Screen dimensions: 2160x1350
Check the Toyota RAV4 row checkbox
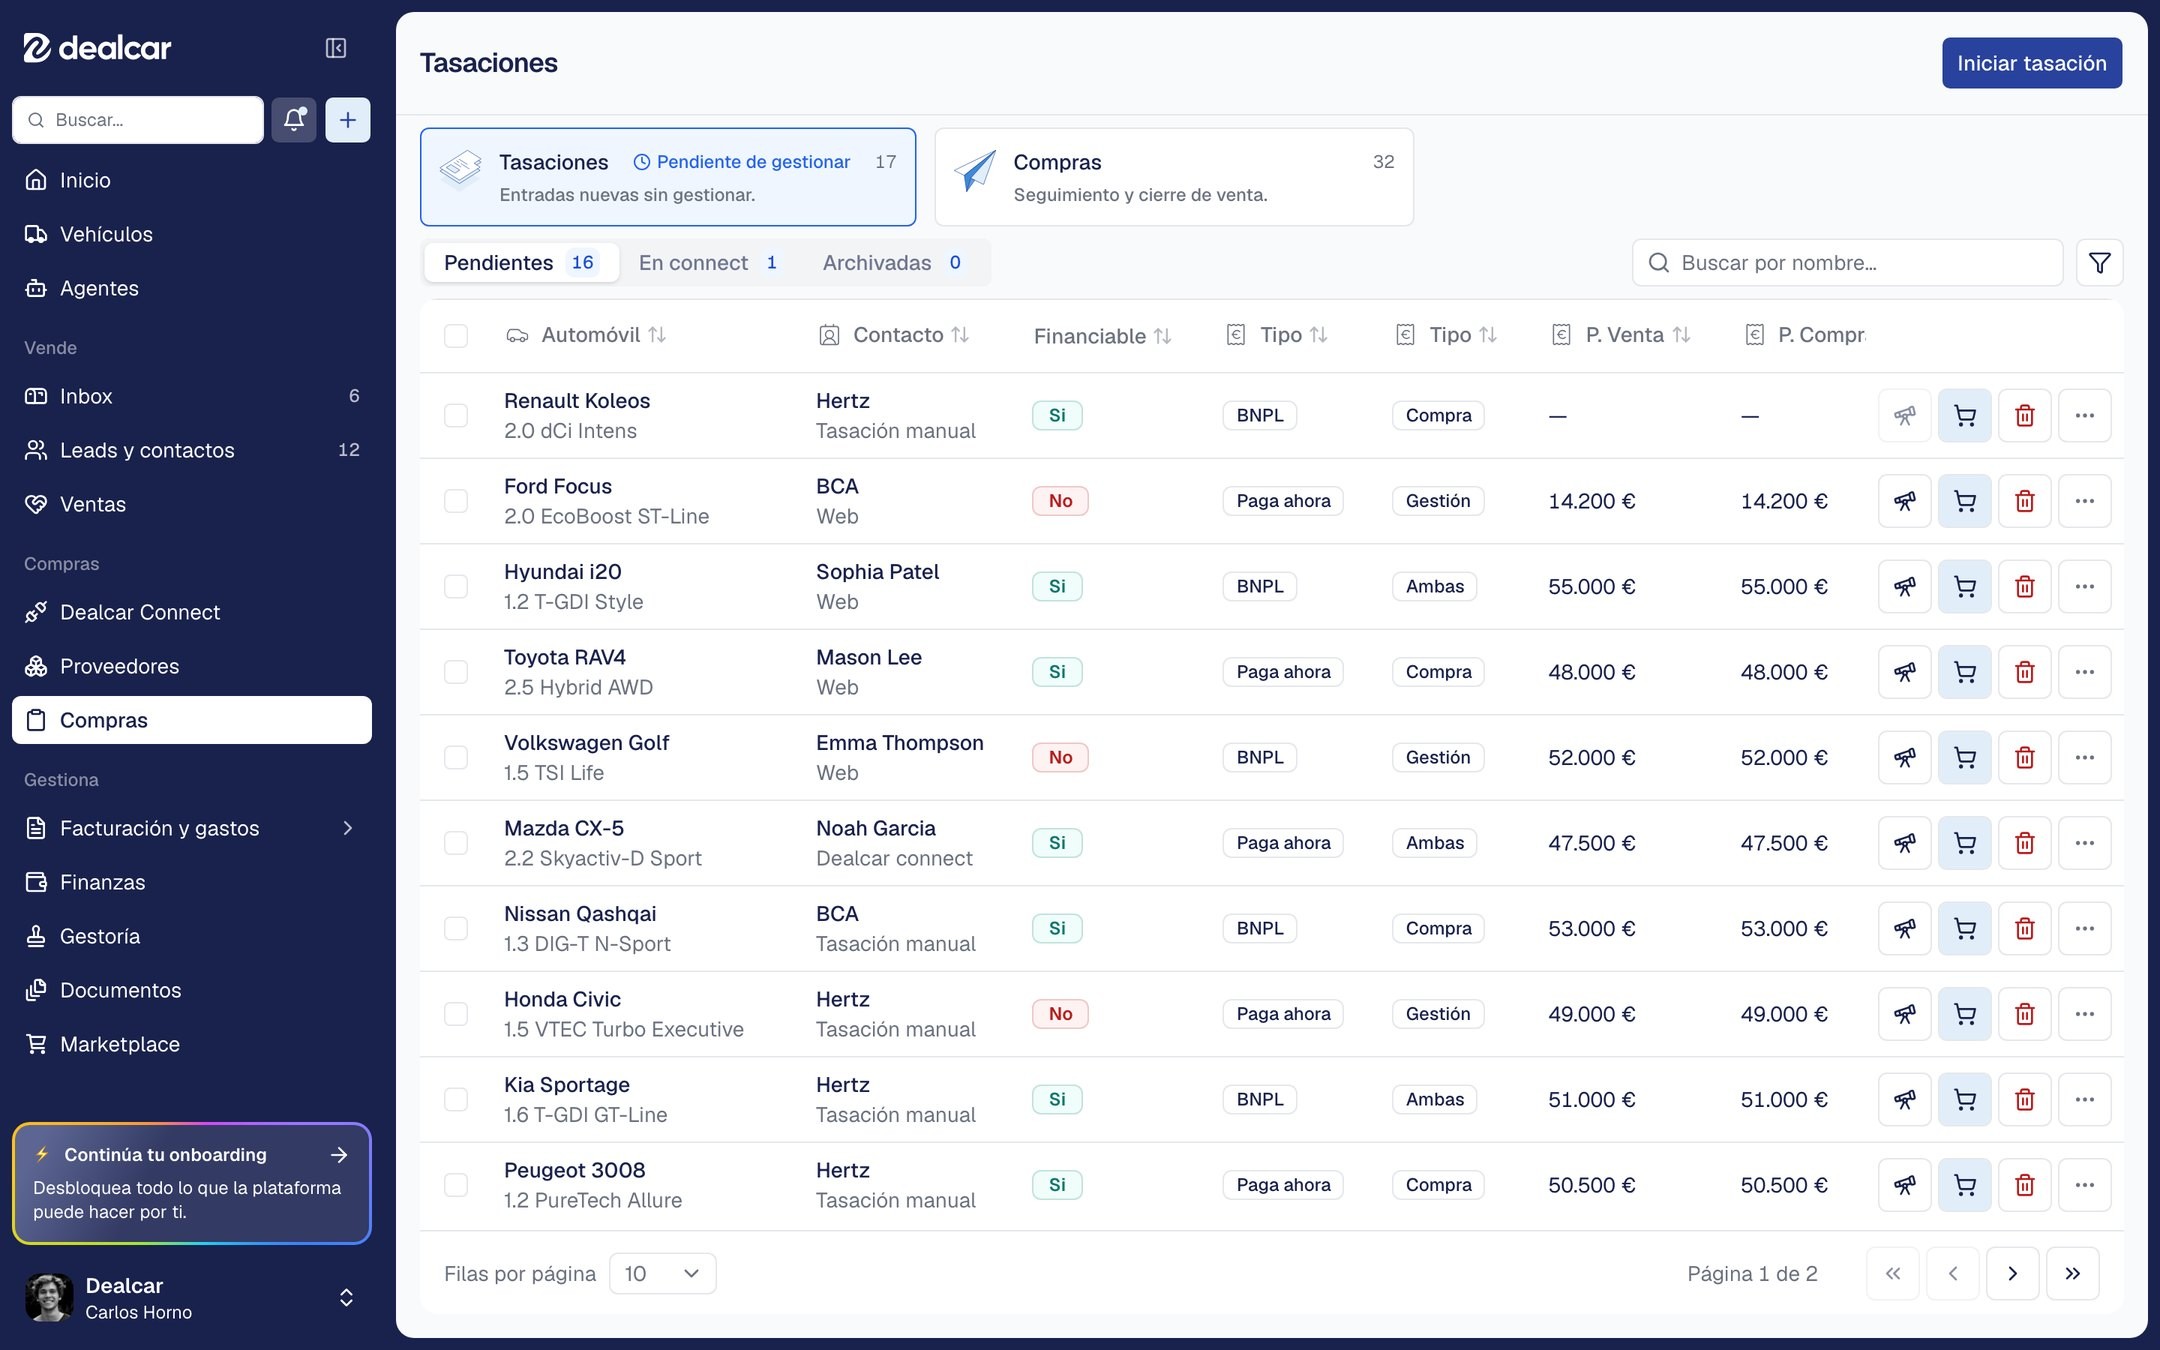tap(456, 672)
